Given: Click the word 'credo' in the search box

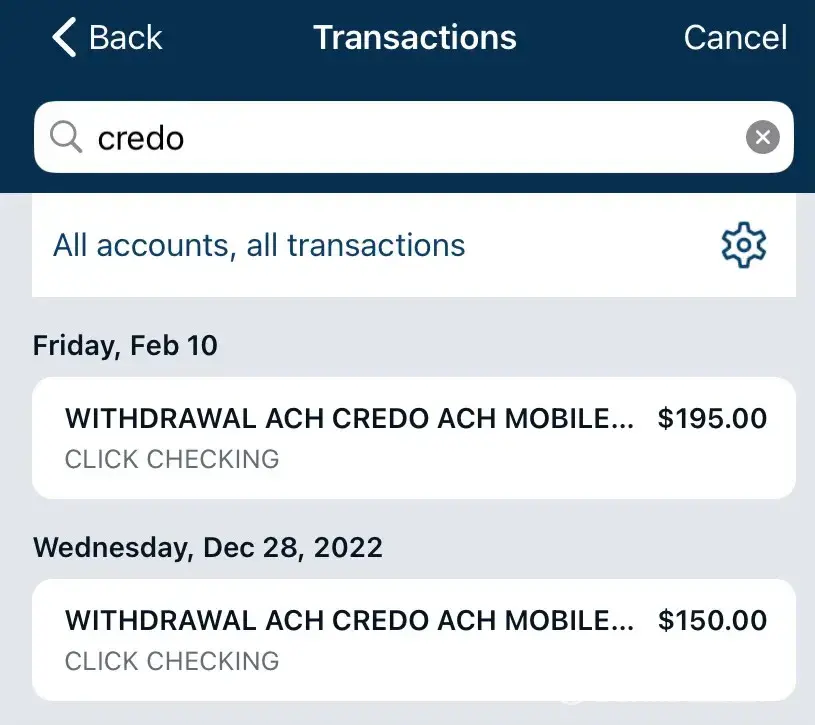Looking at the screenshot, I should click(x=141, y=138).
